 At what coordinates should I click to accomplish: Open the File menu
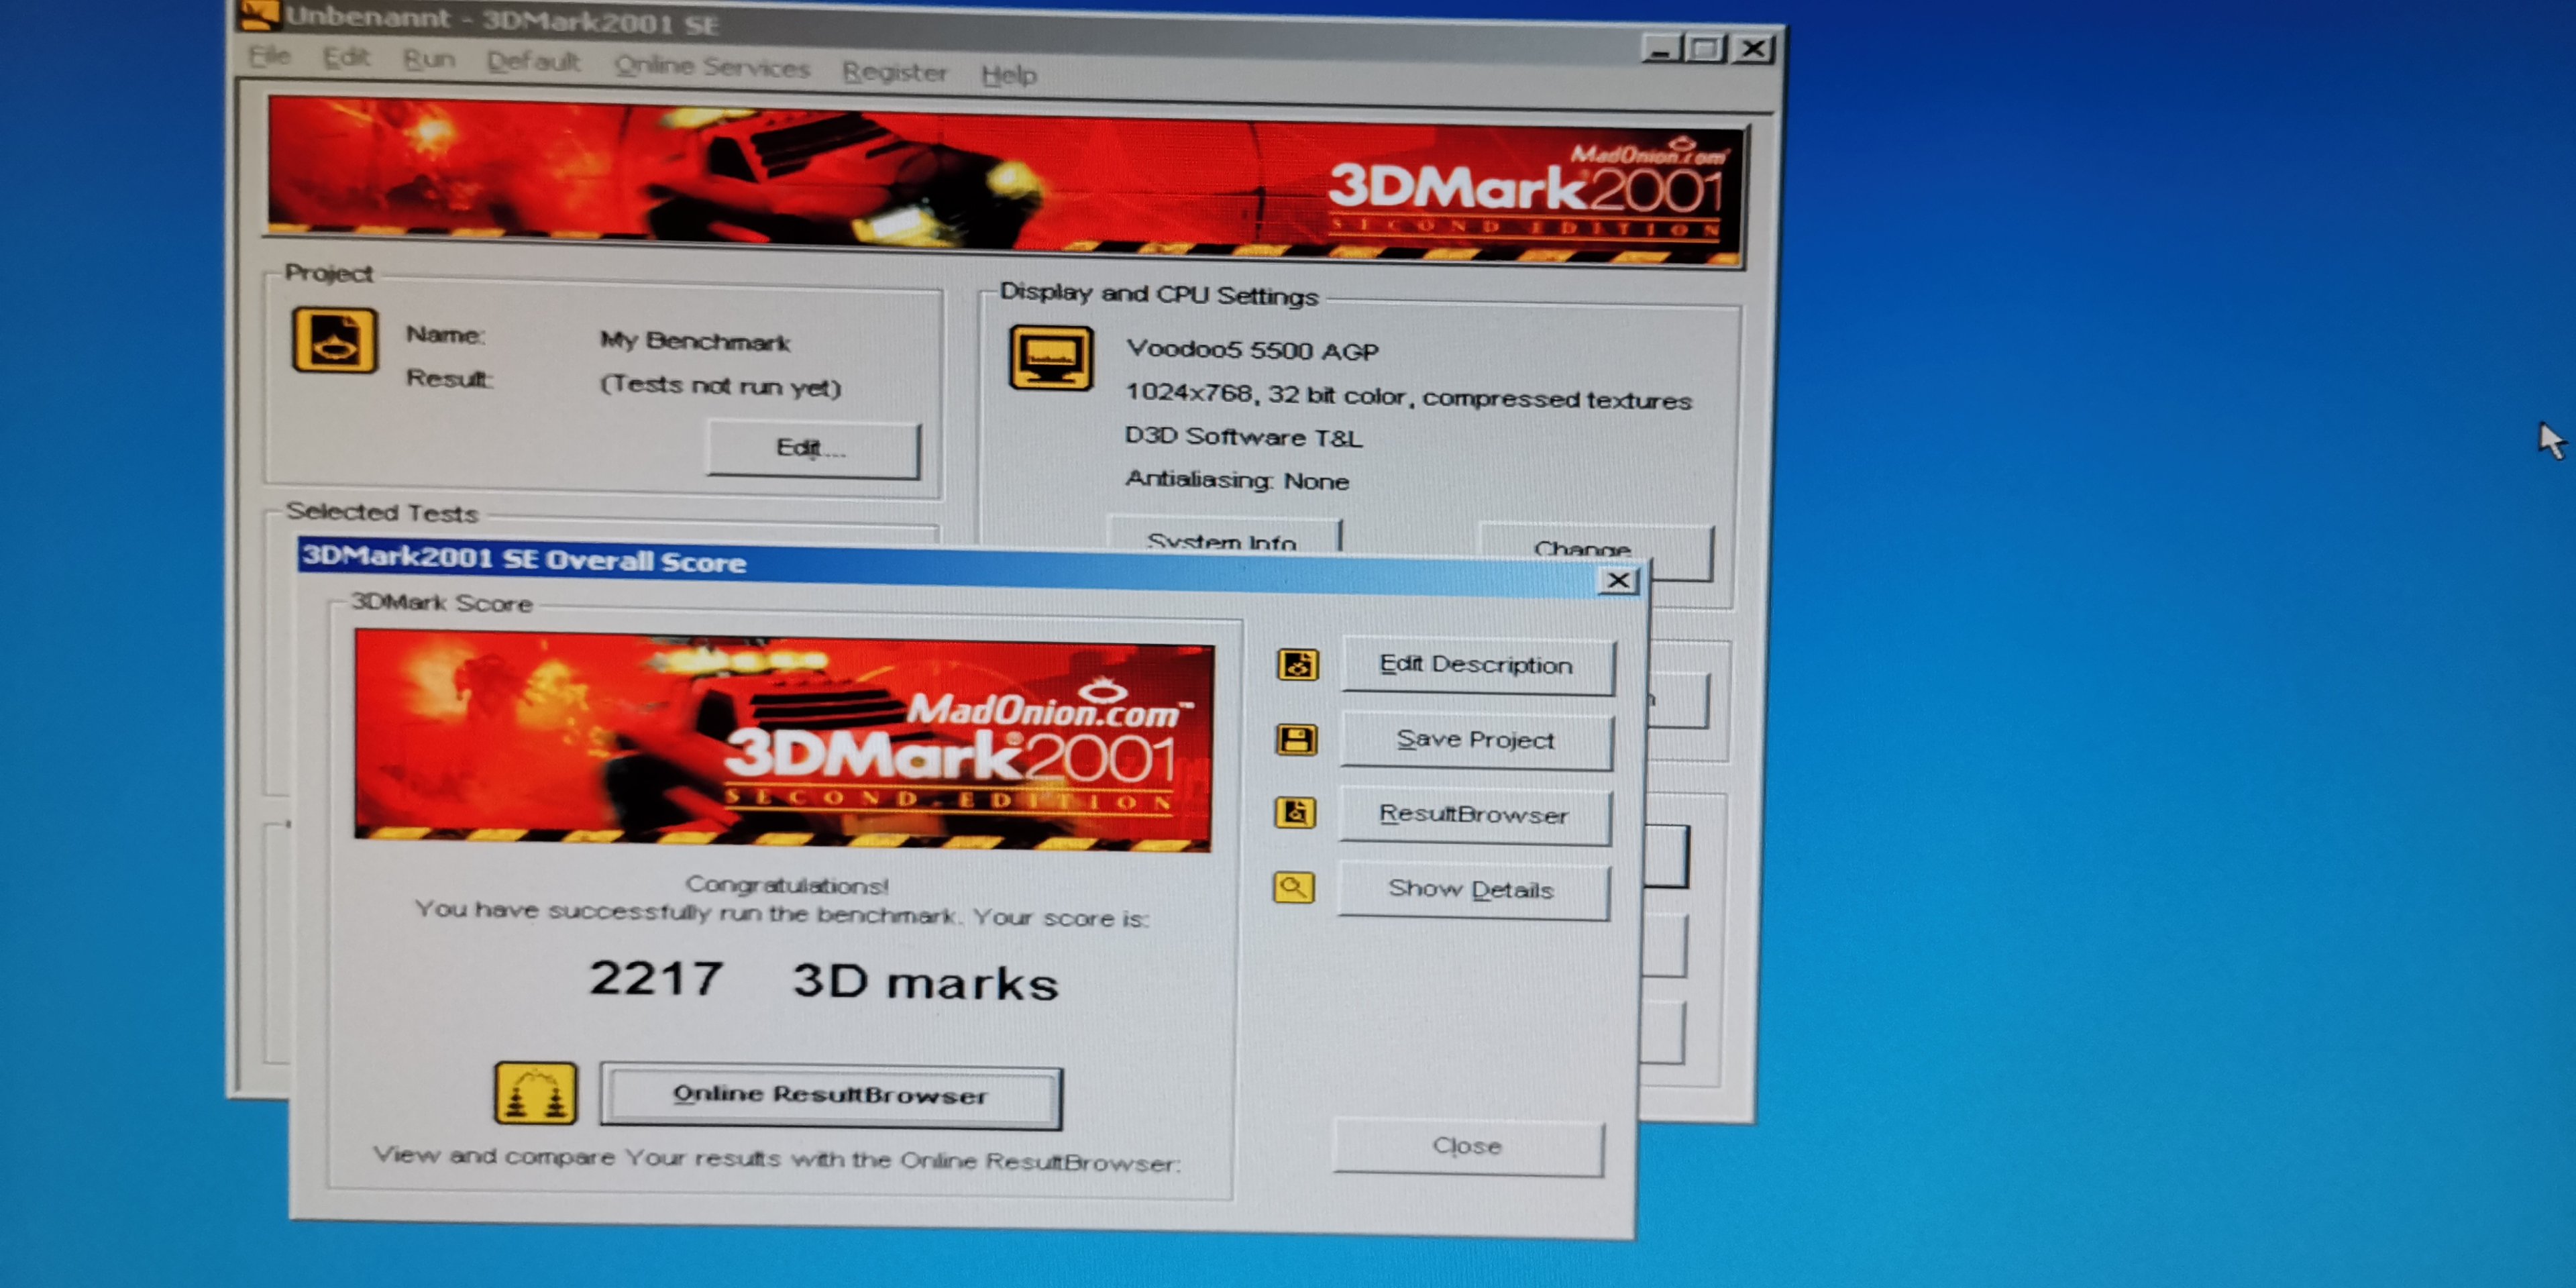pyautogui.click(x=269, y=56)
